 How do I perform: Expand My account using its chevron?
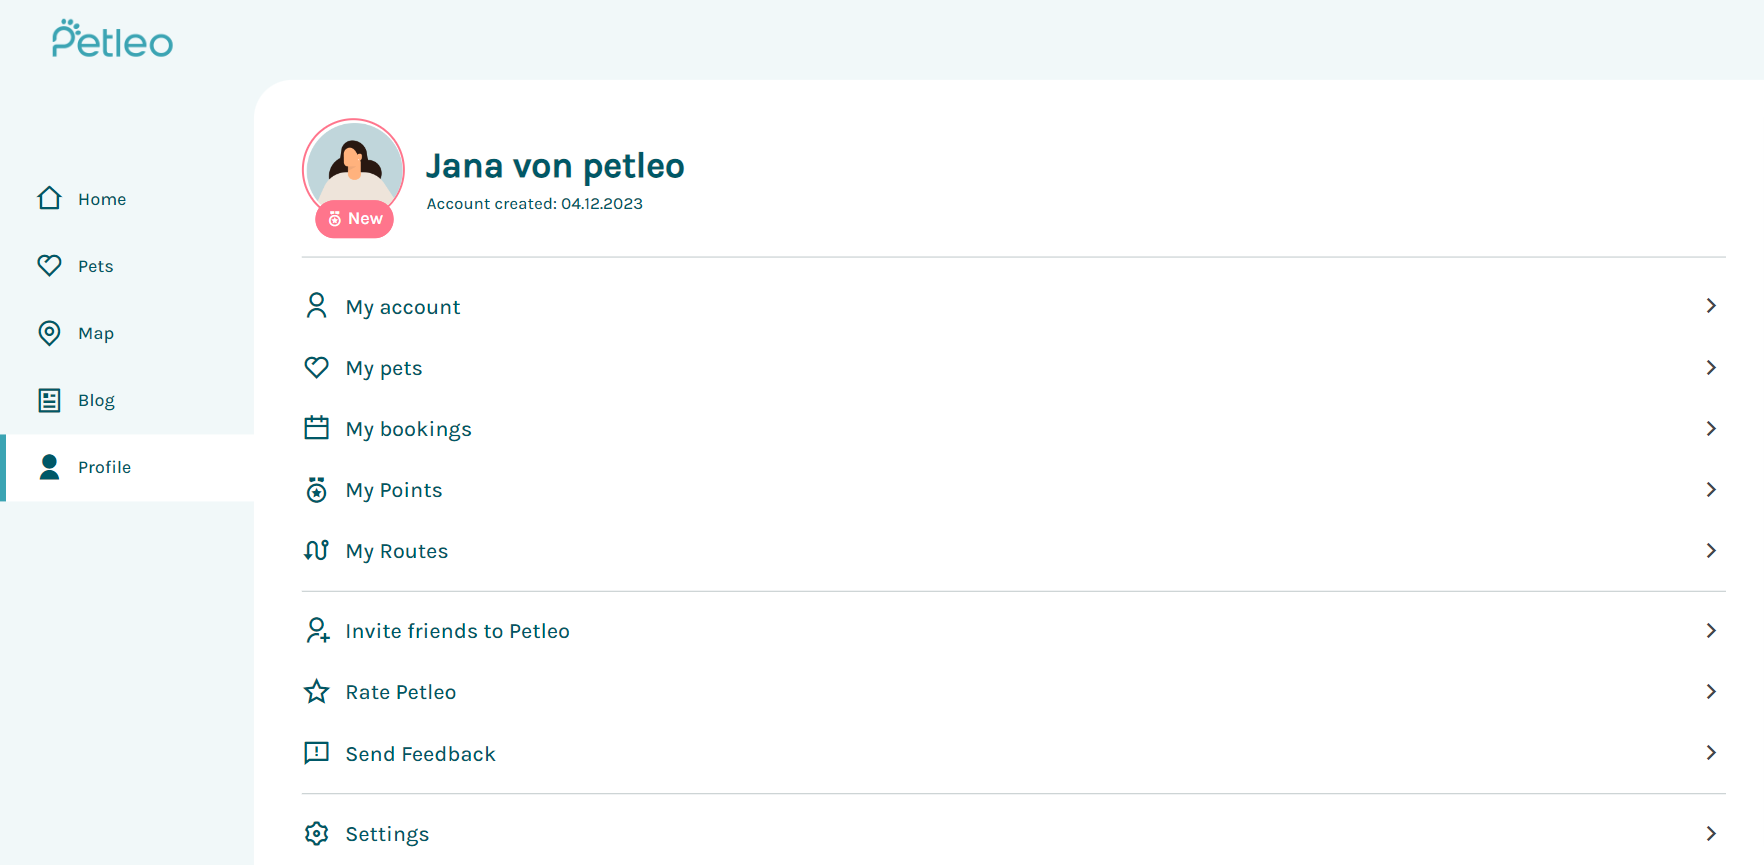point(1710,306)
